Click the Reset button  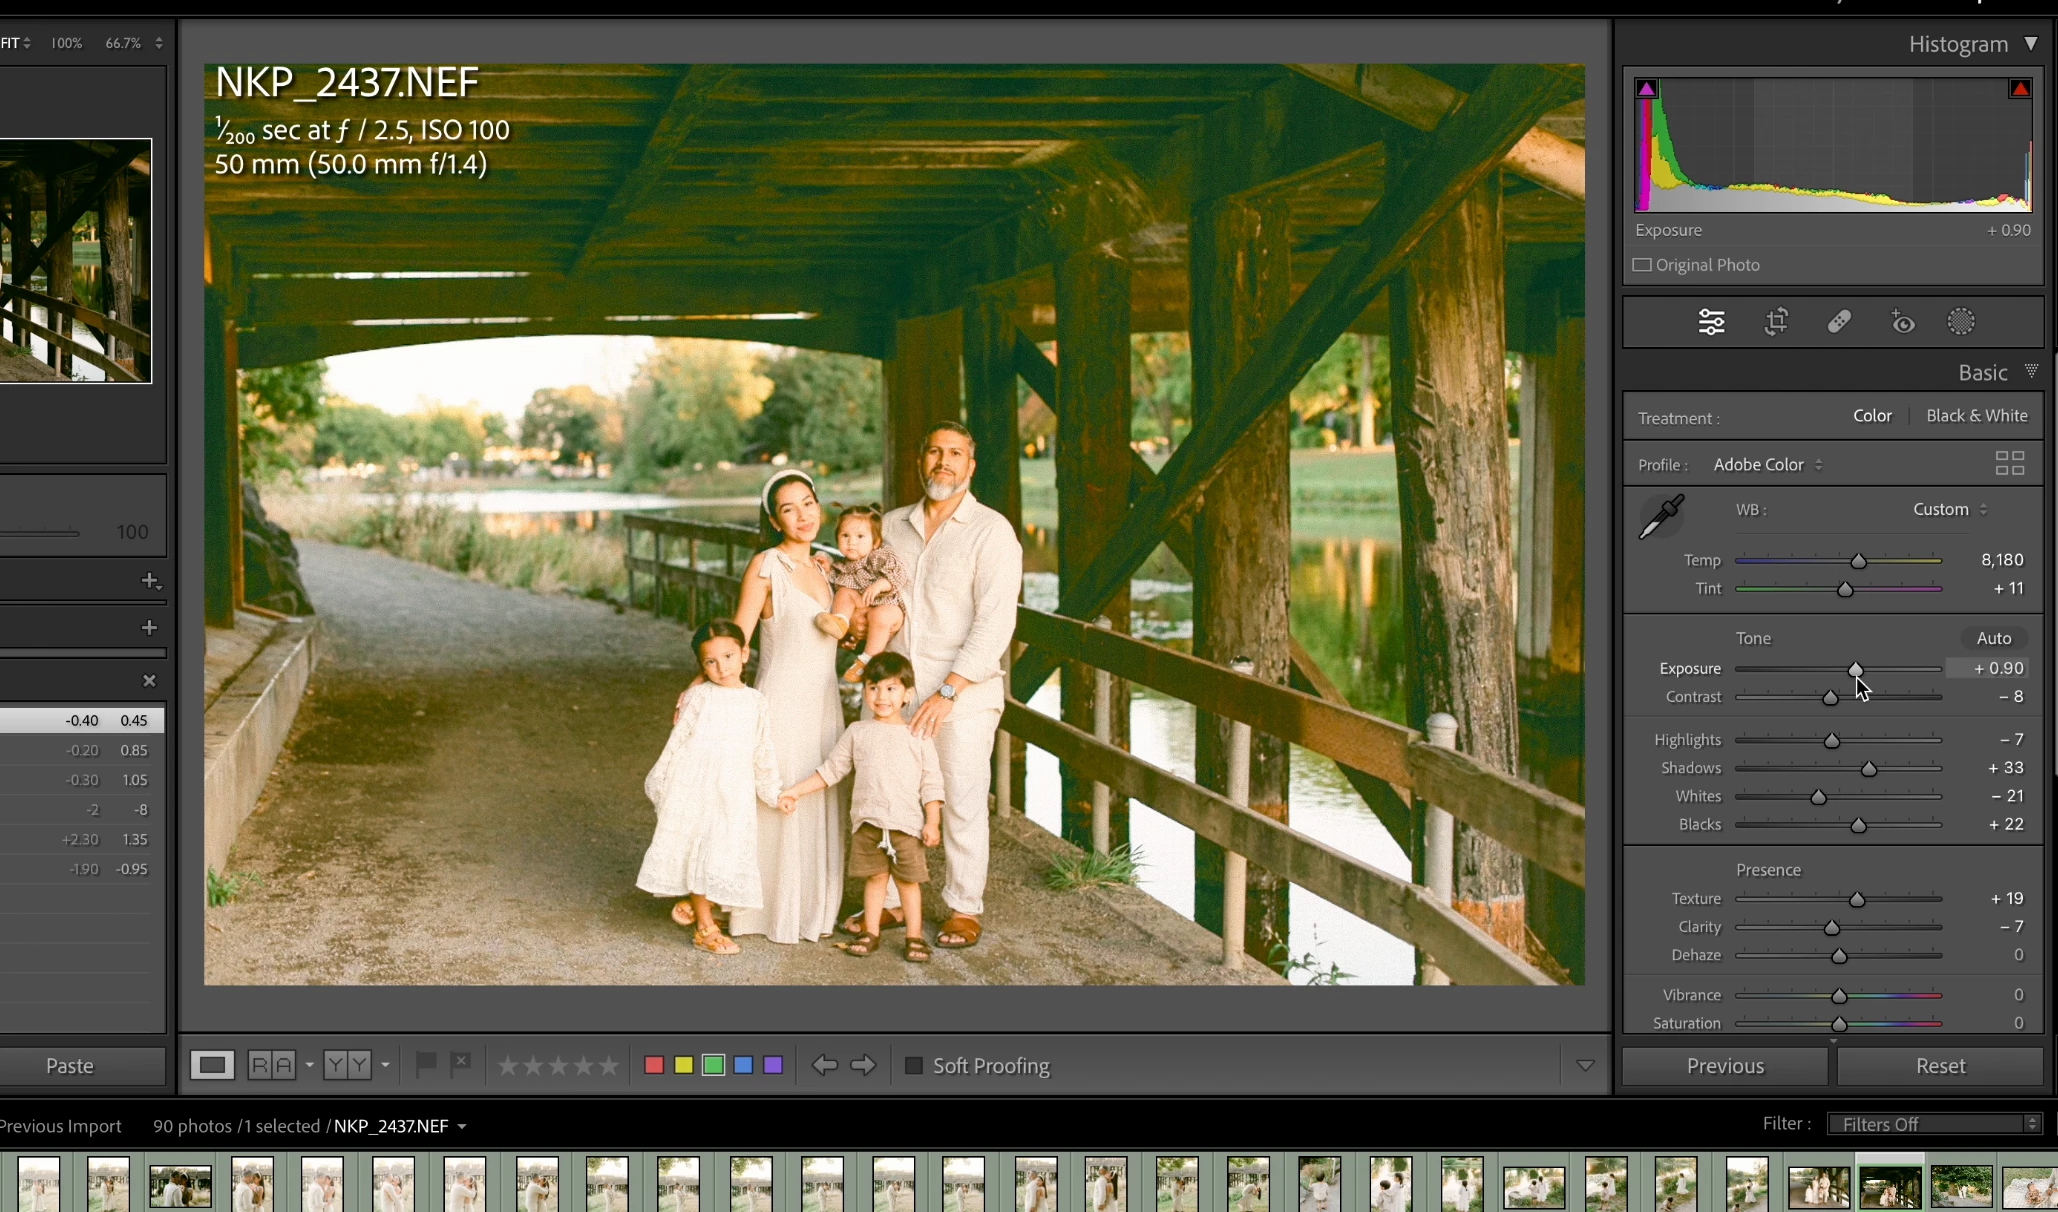(x=1940, y=1066)
